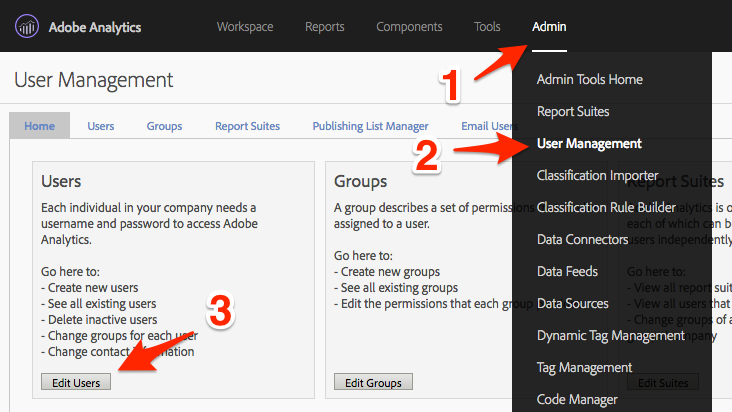
Task: Switch to the Groups tab
Action: [x=164, y=126]
